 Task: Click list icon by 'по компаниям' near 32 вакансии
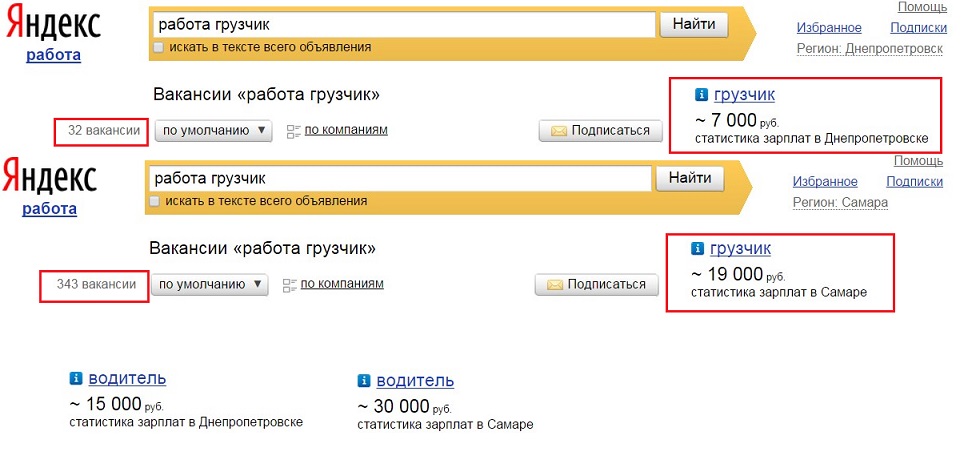pyautogui.click(x=293, y=131)
